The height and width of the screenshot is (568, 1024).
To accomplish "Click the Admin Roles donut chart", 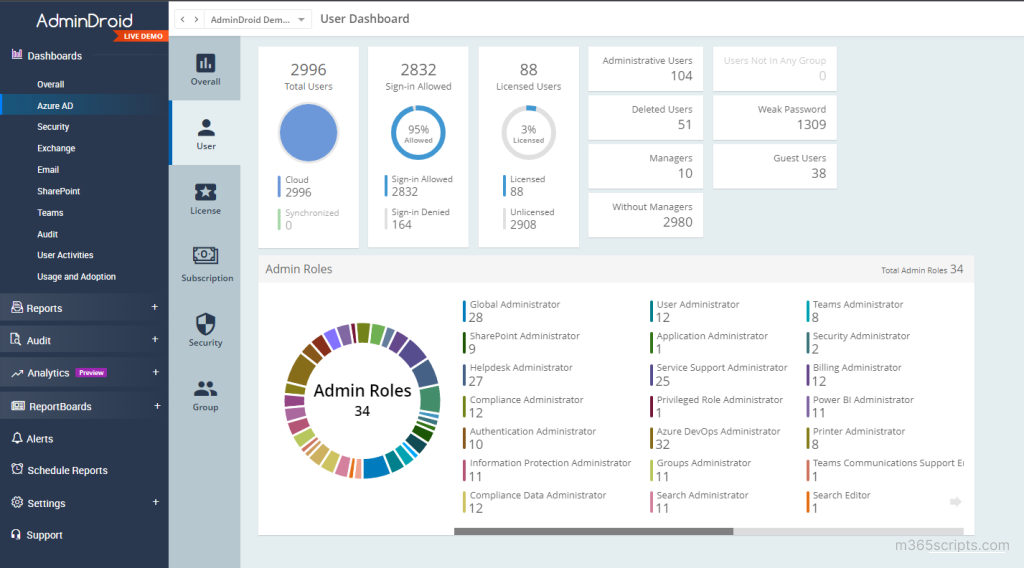I will (362, 401).
